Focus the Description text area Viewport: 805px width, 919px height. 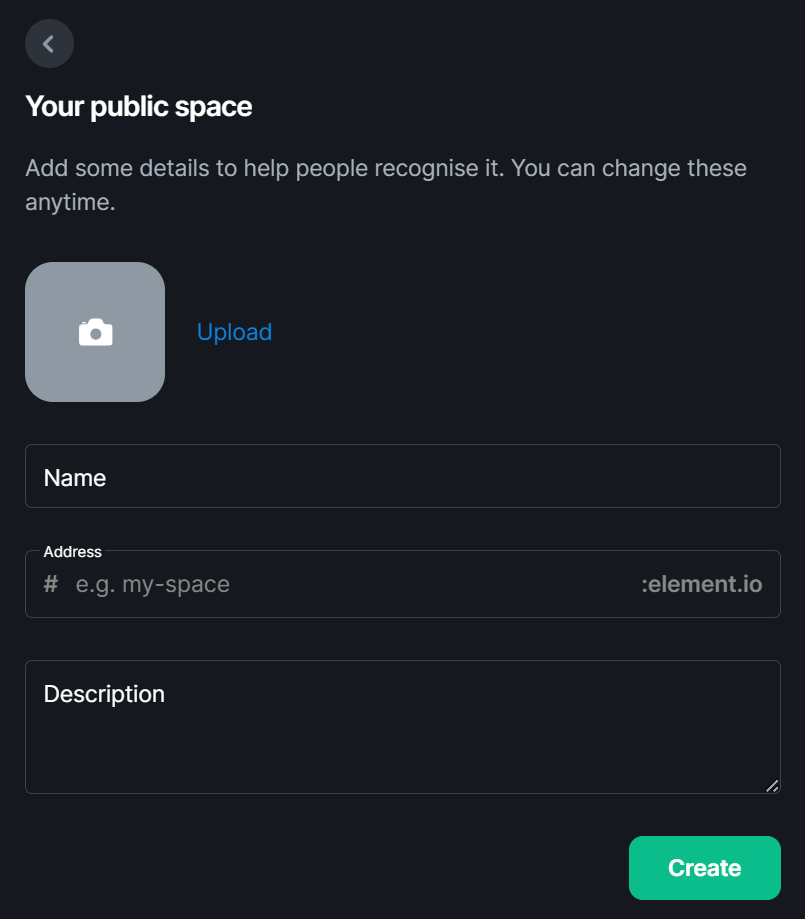[403, 727]
